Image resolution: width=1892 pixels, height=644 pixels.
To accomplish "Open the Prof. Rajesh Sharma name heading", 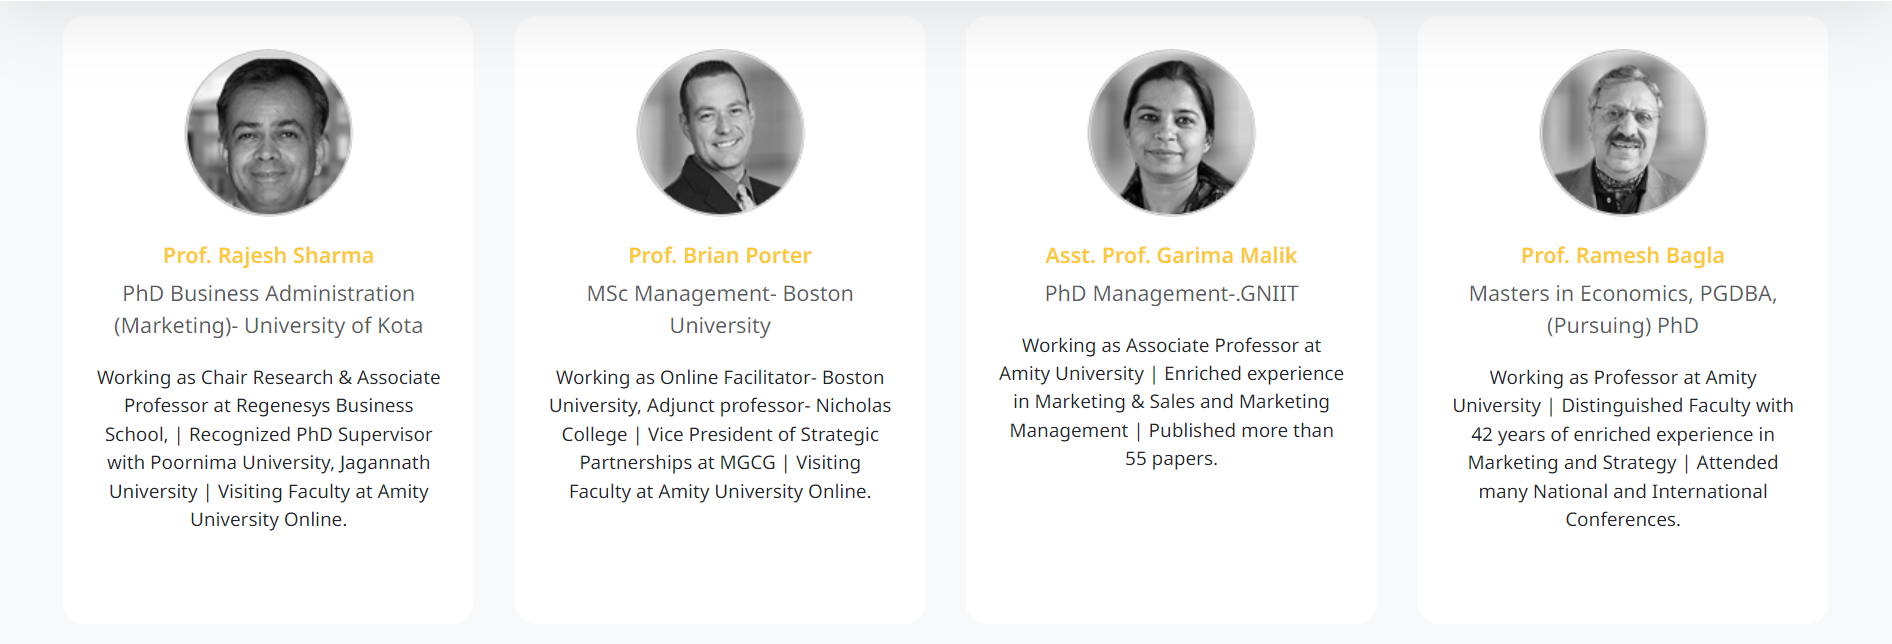I will click(268, 256).
